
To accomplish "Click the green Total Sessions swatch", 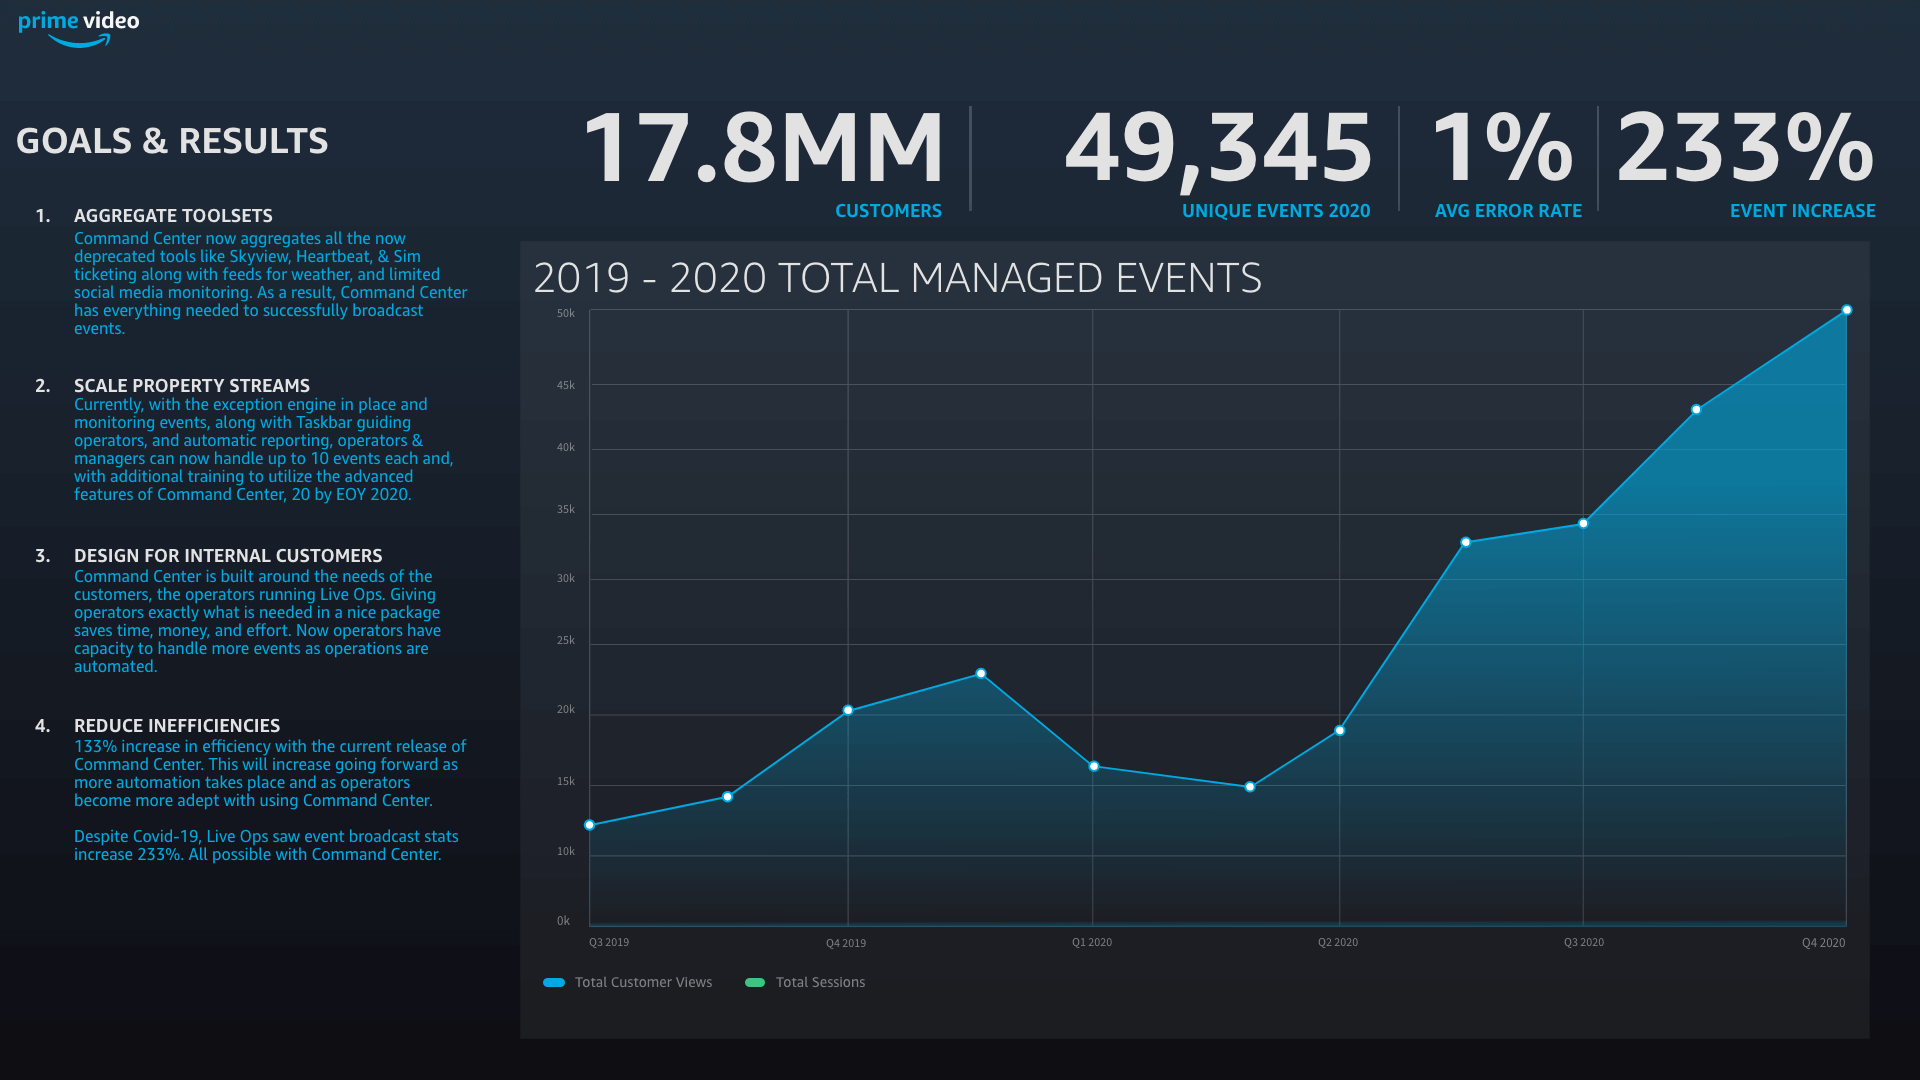I will coord(755,982).
